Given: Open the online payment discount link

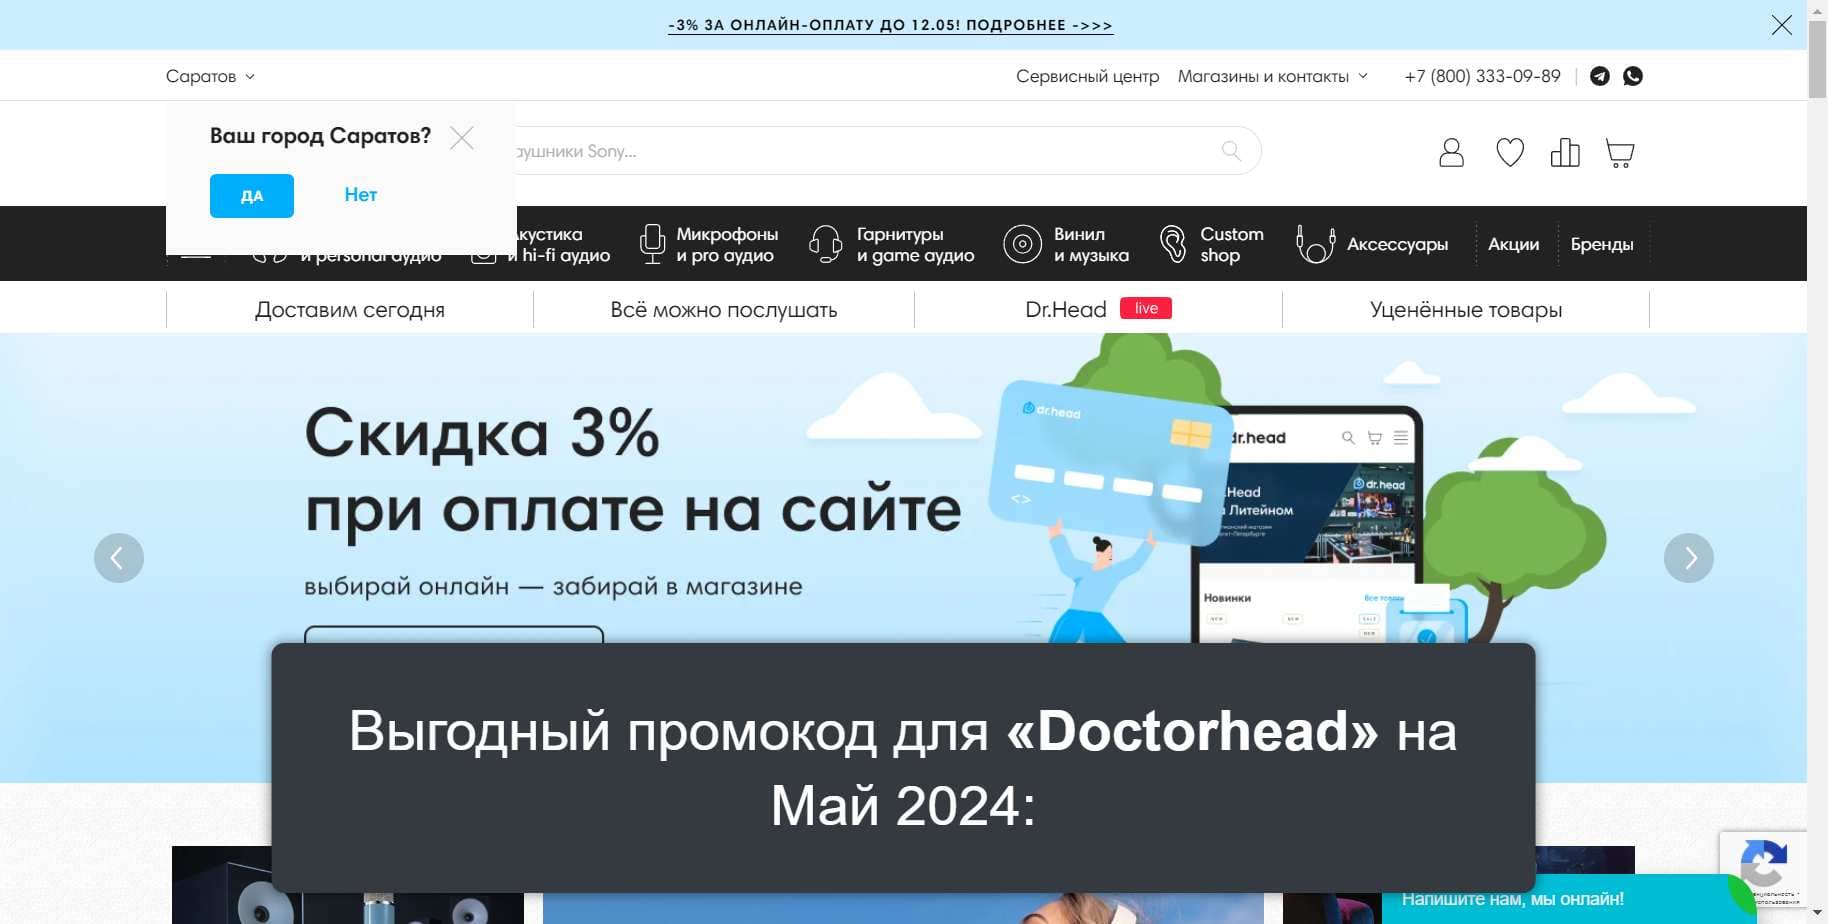Looking at the screenshot, I should [890, 25].
